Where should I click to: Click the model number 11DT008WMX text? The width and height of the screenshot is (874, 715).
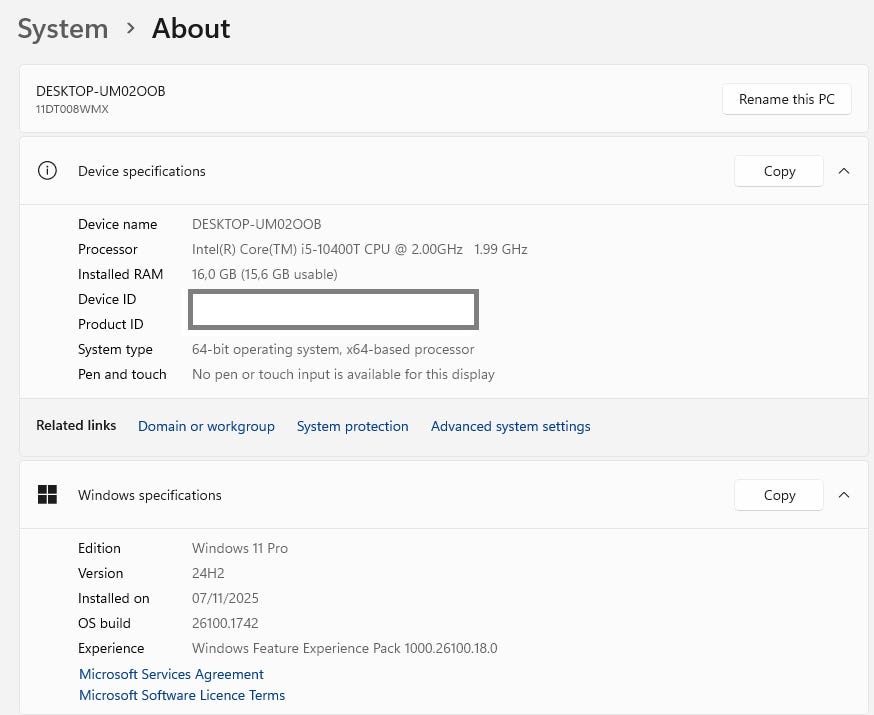pyautogui.click(x=72, y=109)
